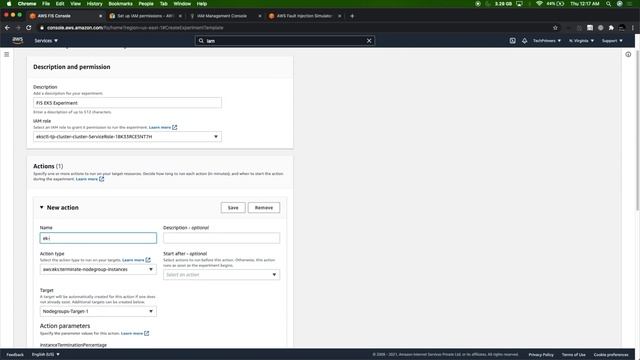
Task: Click the browser address bar URL
Action: click(135, 28)
